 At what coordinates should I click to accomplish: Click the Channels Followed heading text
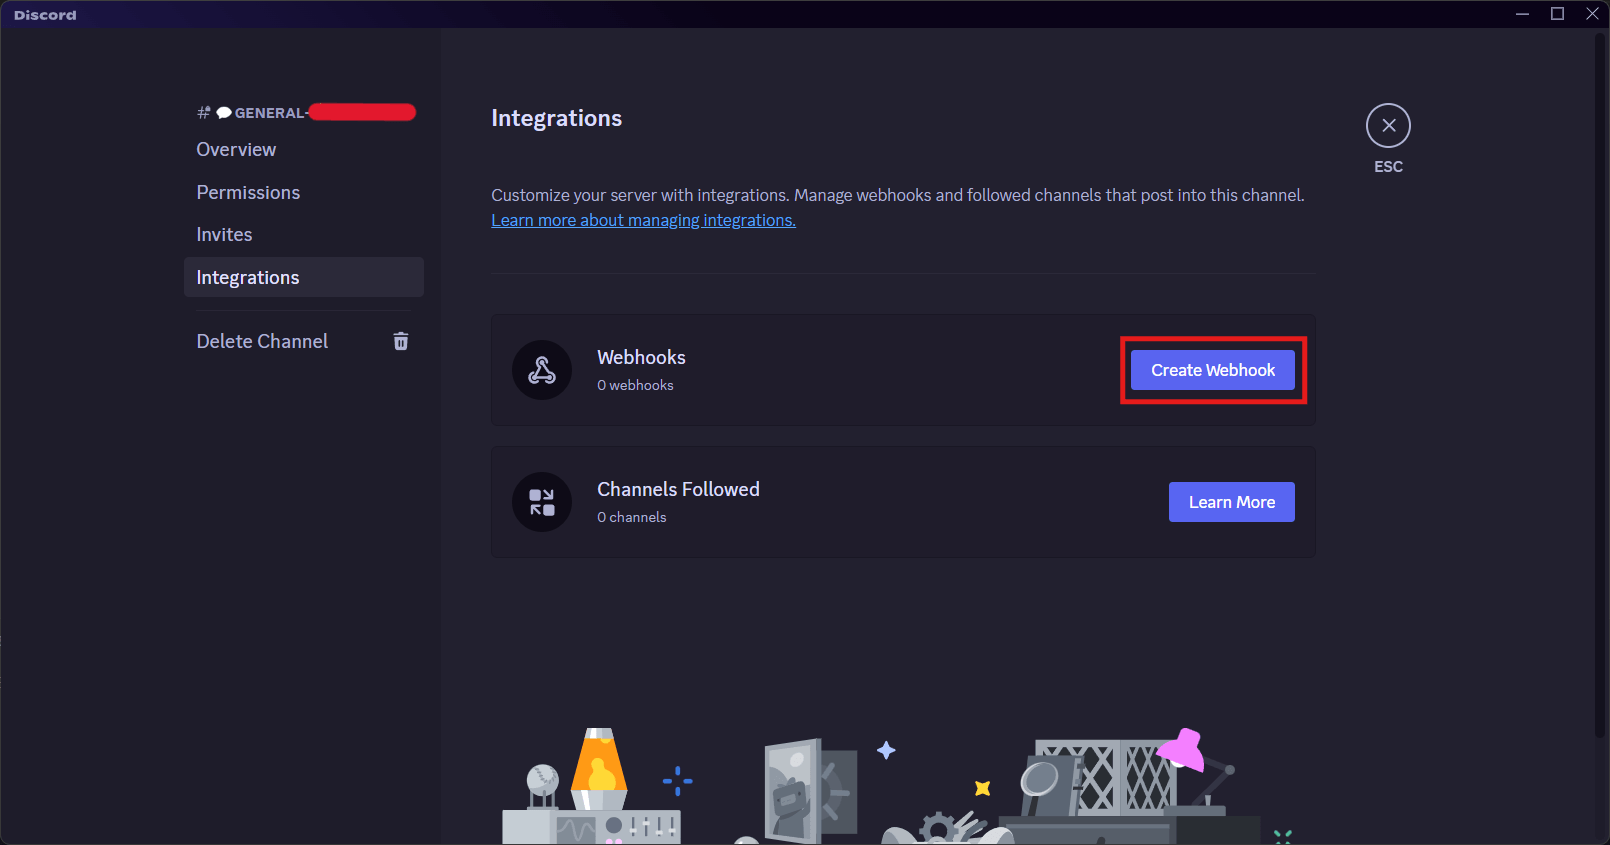[x=678, y=489]
